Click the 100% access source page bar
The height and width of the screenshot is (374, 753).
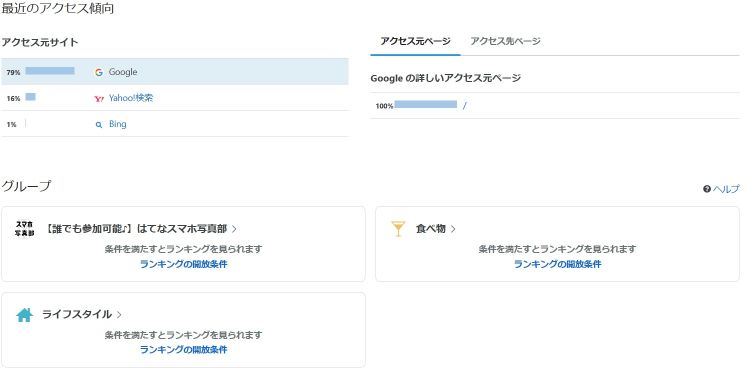click(425, 104)
